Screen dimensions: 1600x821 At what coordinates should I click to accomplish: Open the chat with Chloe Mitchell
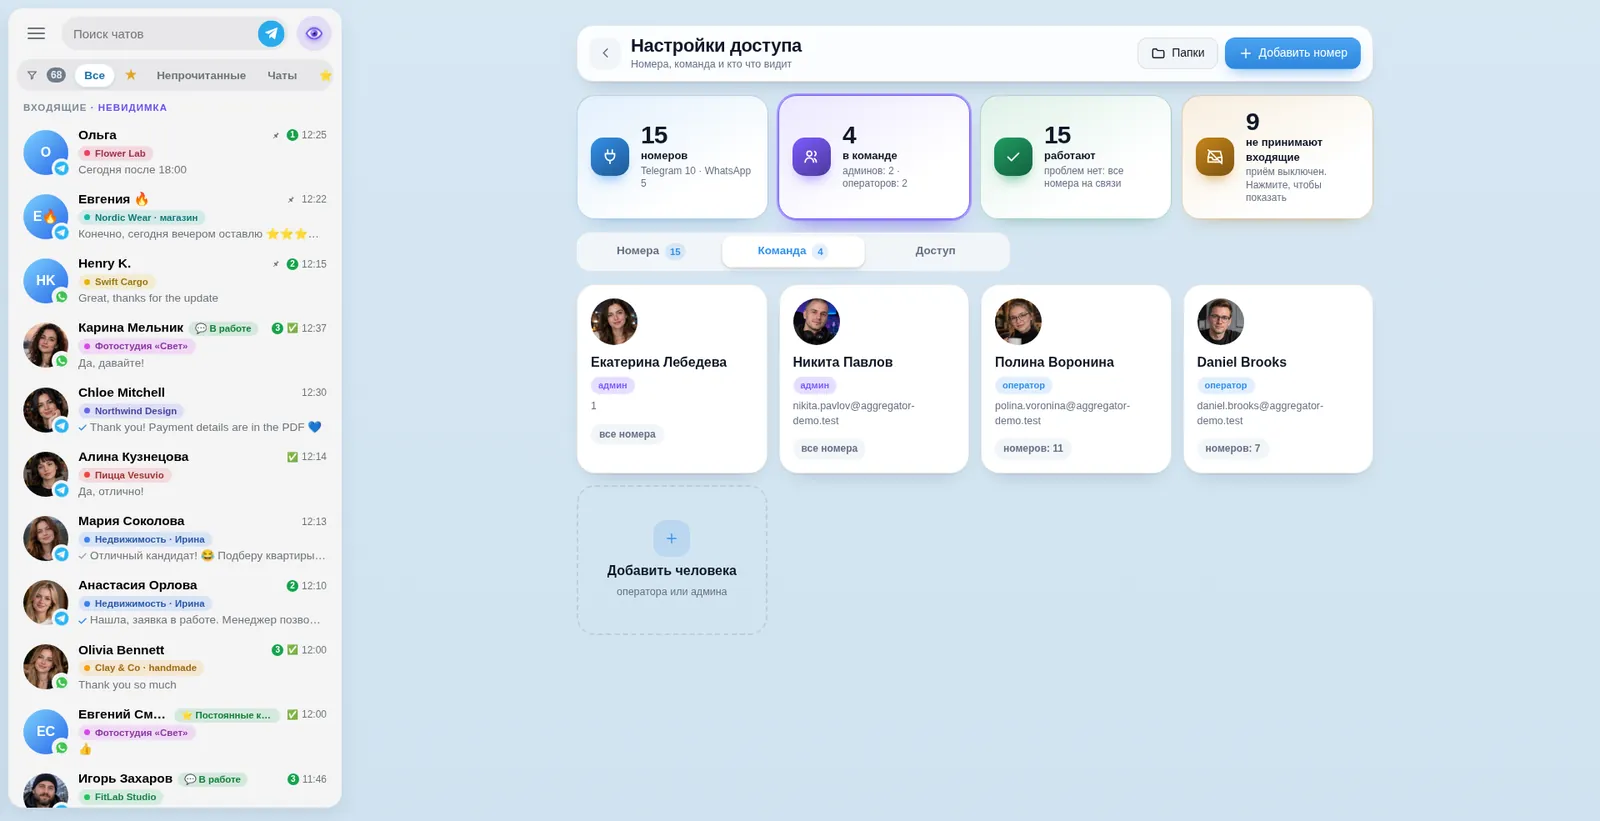coord(175,410)
